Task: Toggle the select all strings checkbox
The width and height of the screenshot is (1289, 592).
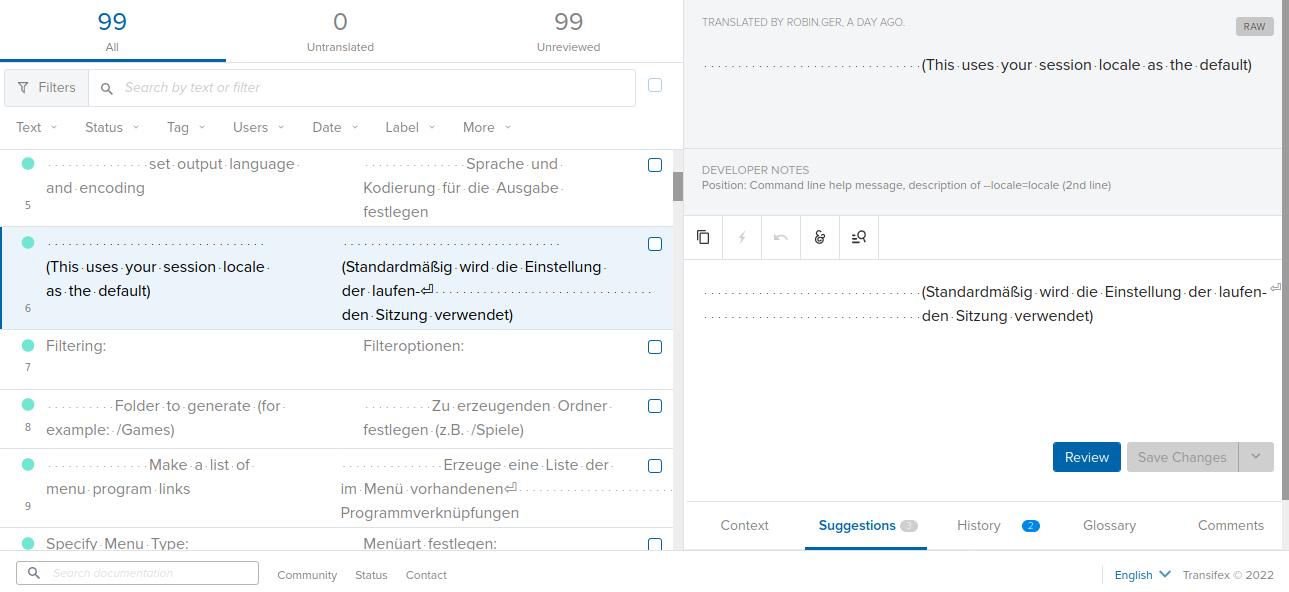Action: [x=655, y=85]
